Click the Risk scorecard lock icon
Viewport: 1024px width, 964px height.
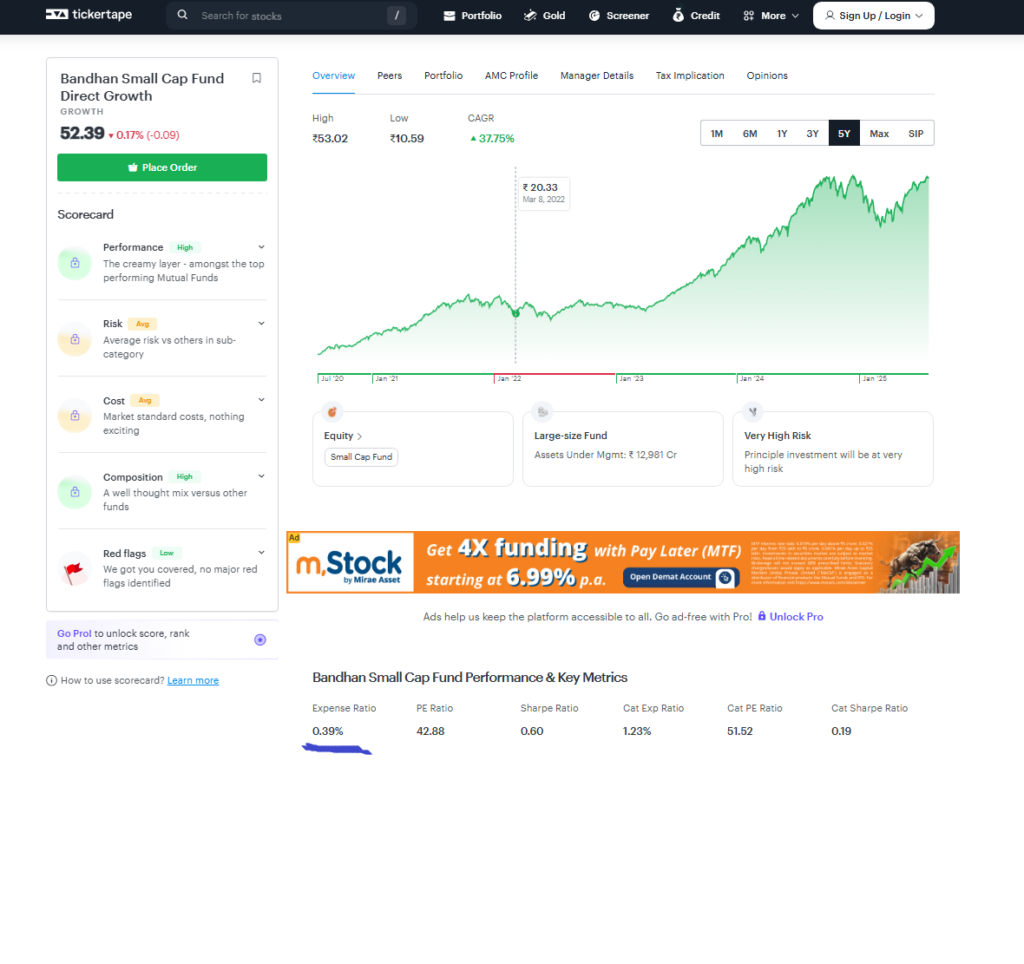(x=74, y=339)
